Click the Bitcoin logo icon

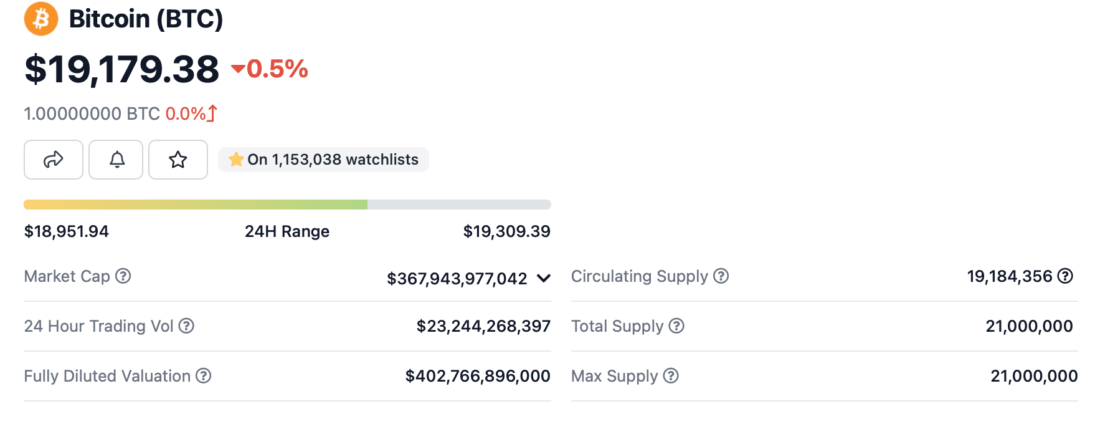click(x=41, y=19)
